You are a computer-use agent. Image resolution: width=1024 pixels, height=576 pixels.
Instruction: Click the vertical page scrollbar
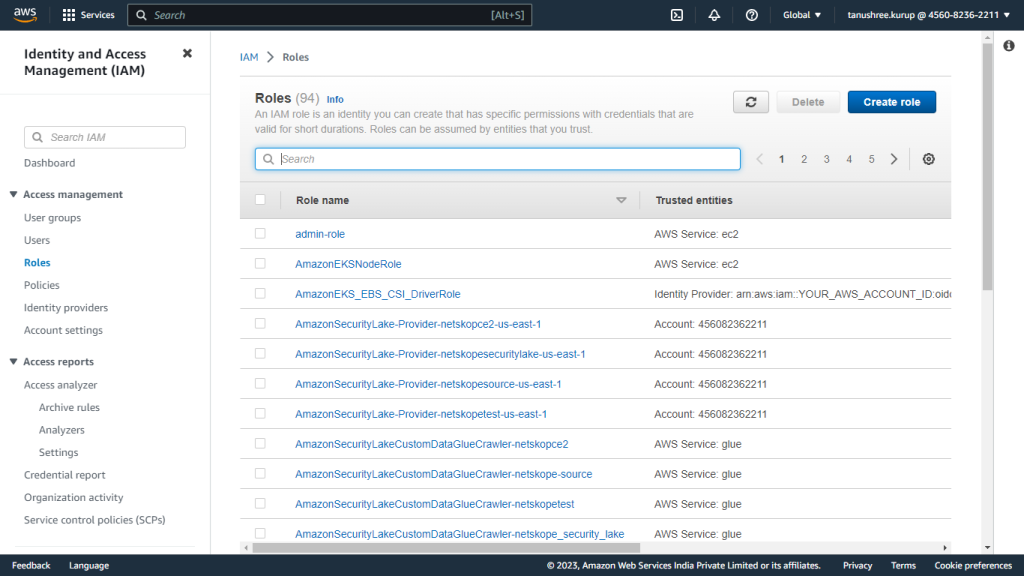(987, 167)
